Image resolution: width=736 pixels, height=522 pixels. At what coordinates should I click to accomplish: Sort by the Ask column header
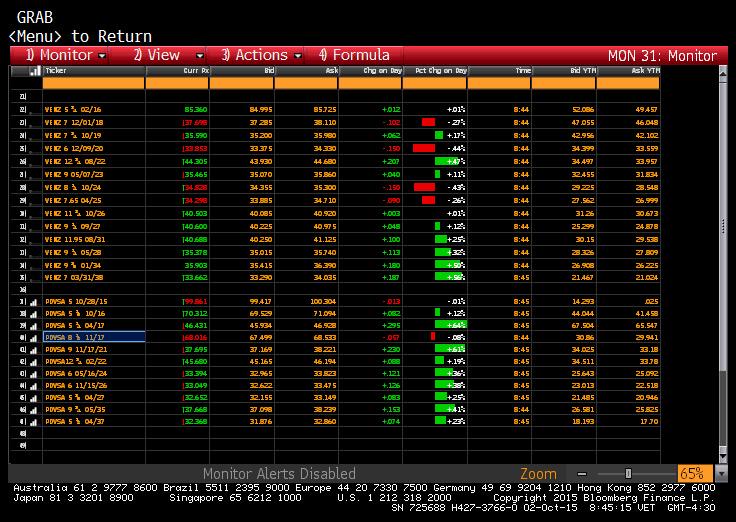(x=306, y=71)
